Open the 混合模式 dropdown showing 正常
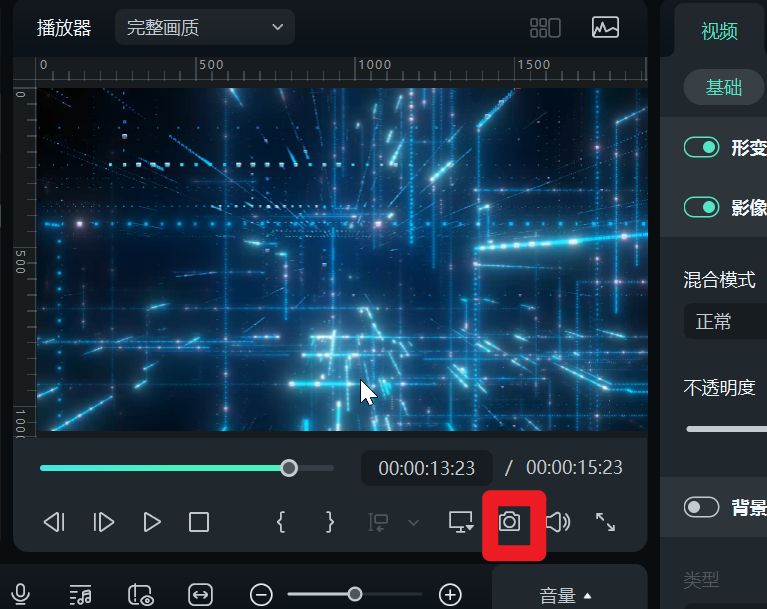 pos(725,322)
